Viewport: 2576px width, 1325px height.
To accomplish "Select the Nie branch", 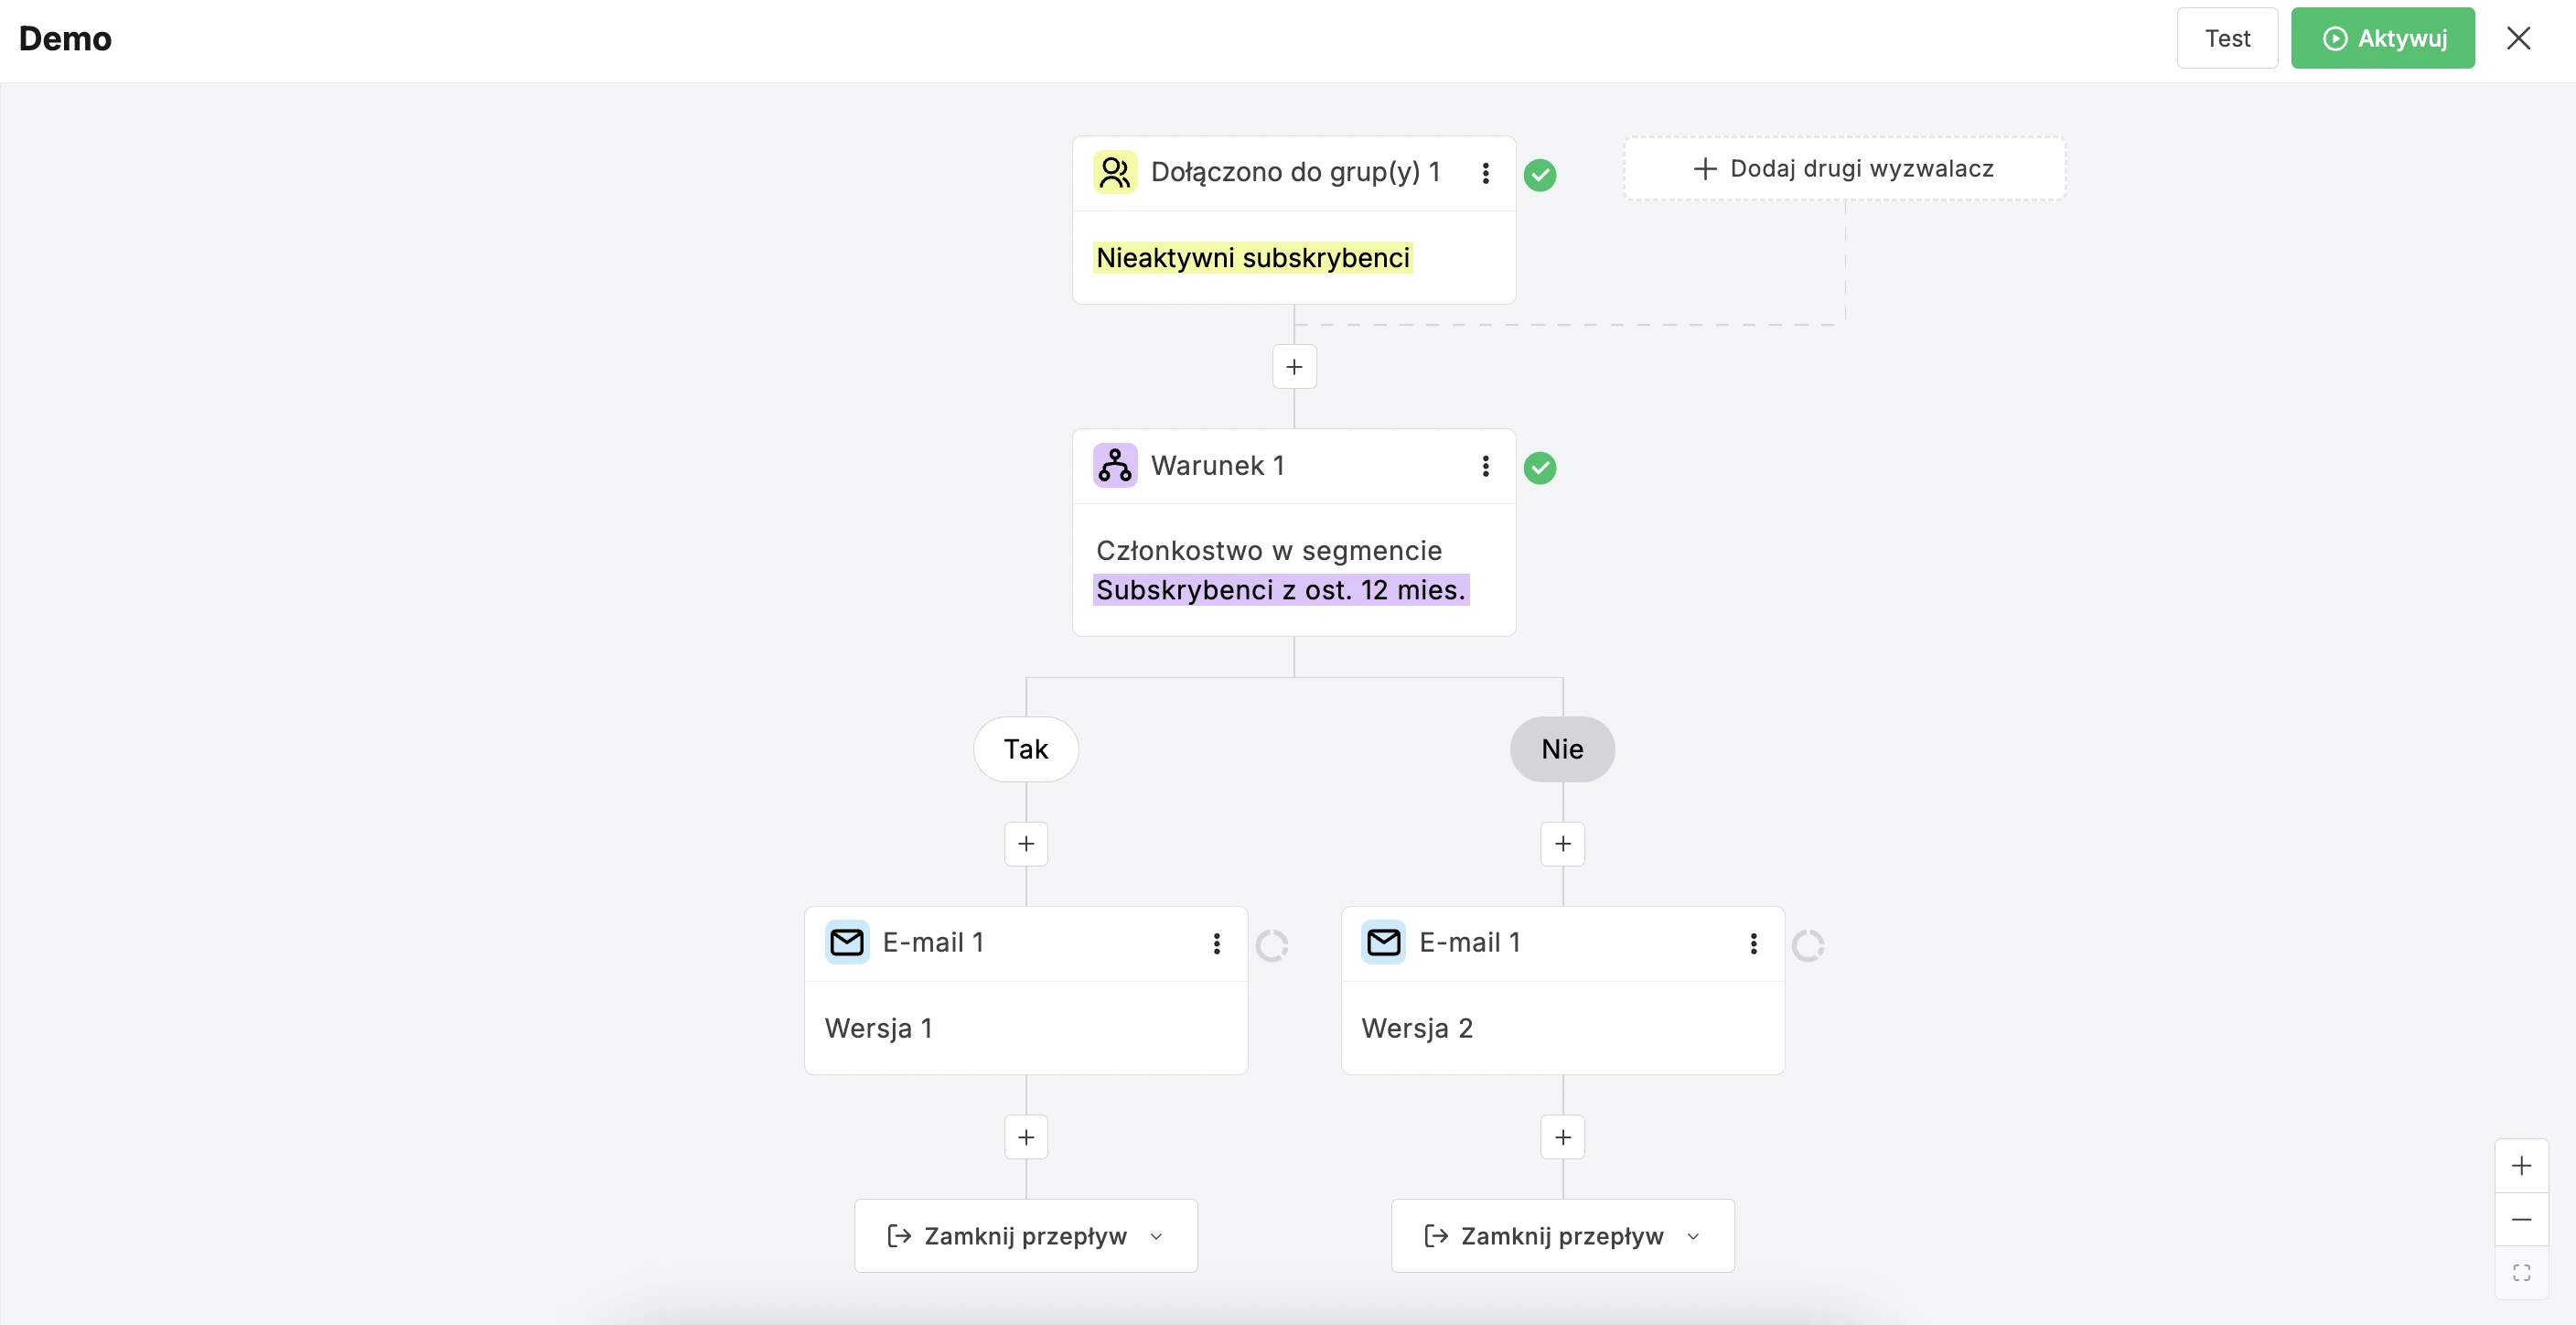I will tap(1562, 749).
